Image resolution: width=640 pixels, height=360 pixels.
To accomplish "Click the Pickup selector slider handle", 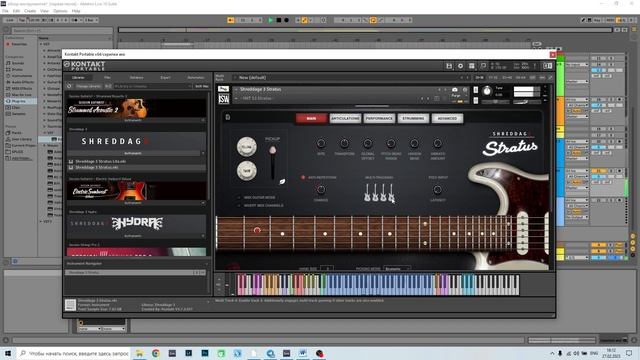I will pyautogui.click(x=272, y=151).
